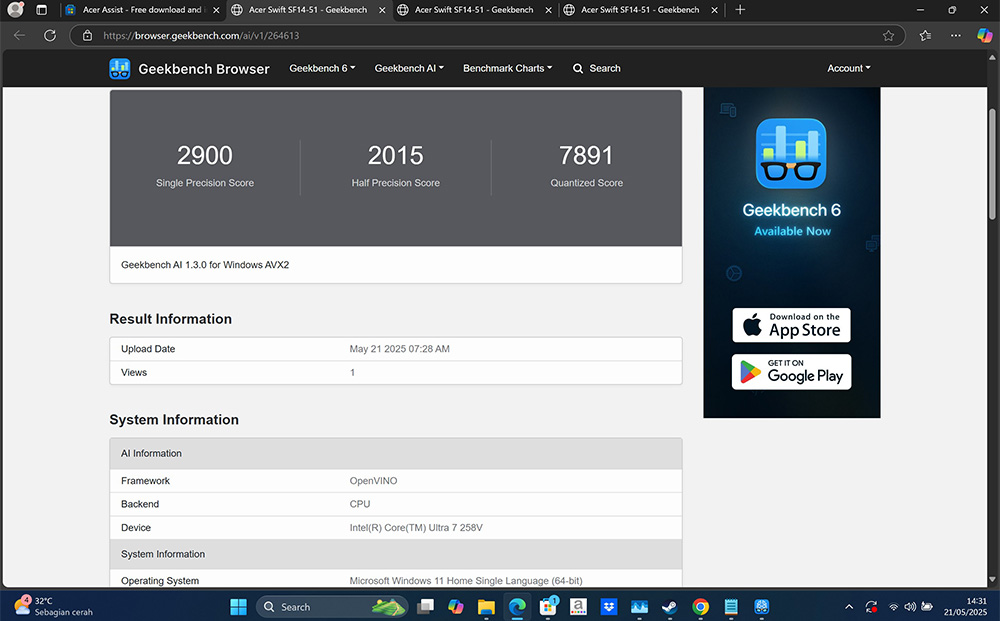This screenshot has height=621, width=1000.
Task: Click the browser profile avatar
Action: click(15, 10)
